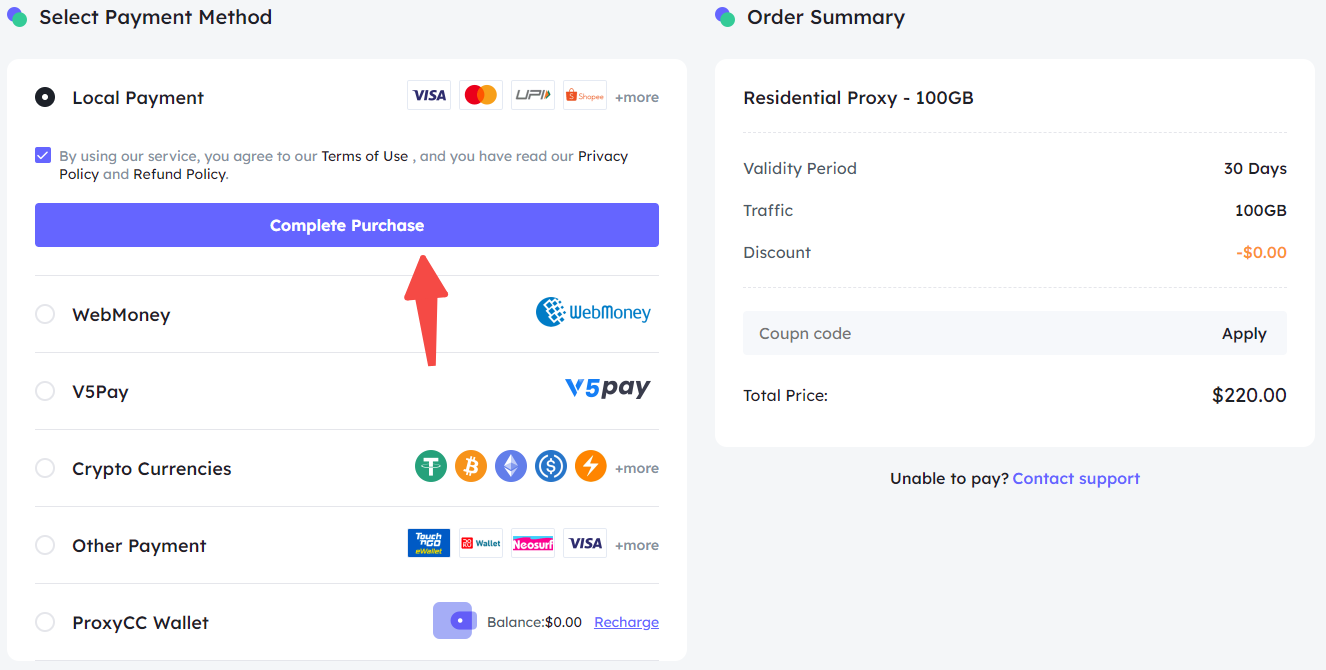Click the Mastercard icon

click(x=481, y=95)
